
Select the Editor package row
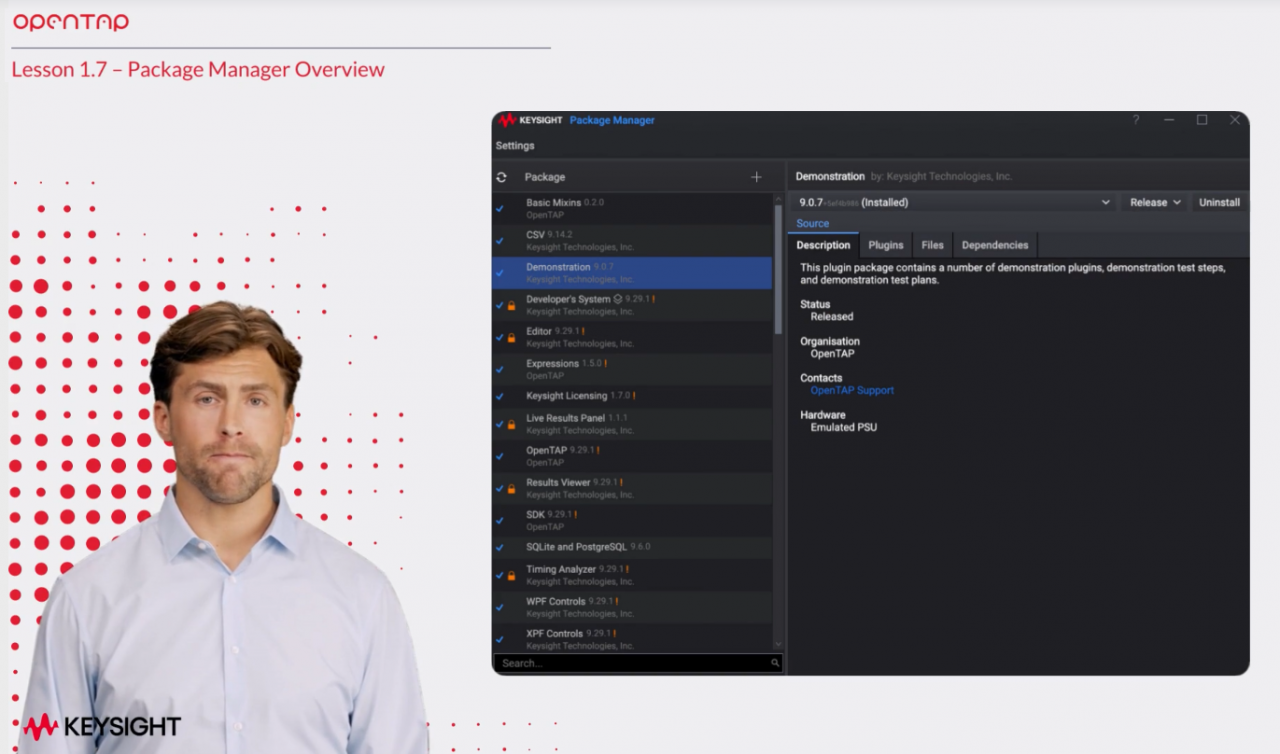pyautogui.click(x=632, y=337)
